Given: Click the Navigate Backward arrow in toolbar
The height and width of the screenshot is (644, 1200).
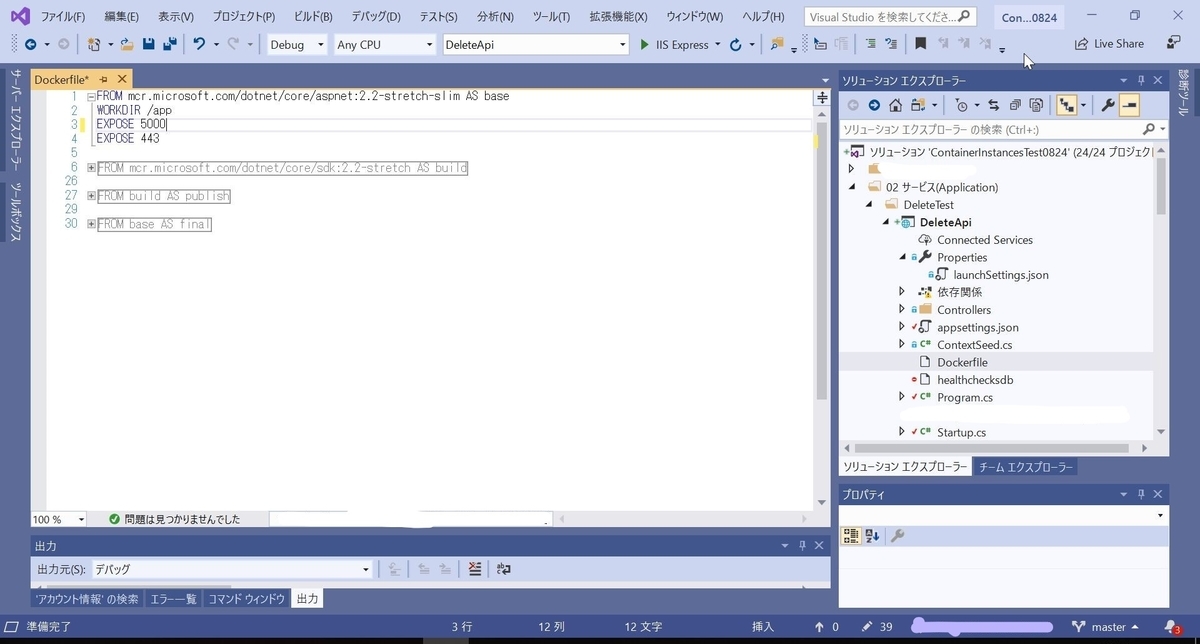Looking at the screenshot, I should (30, 44).
